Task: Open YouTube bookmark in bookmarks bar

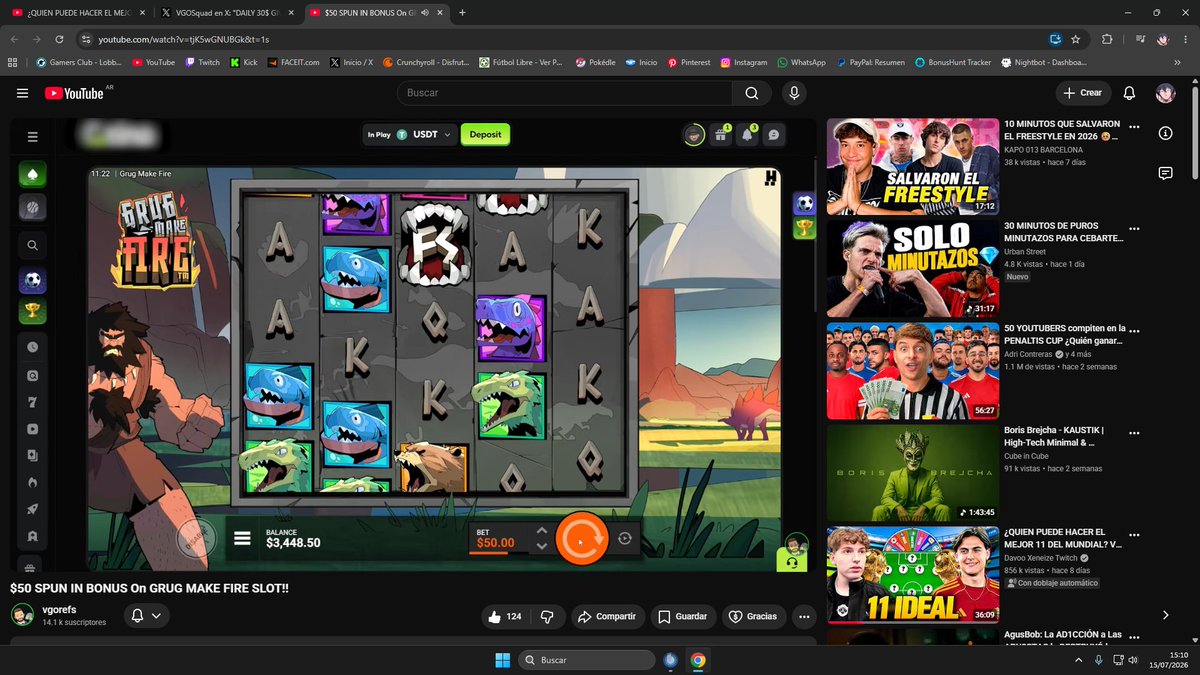Action: [153, 62]
